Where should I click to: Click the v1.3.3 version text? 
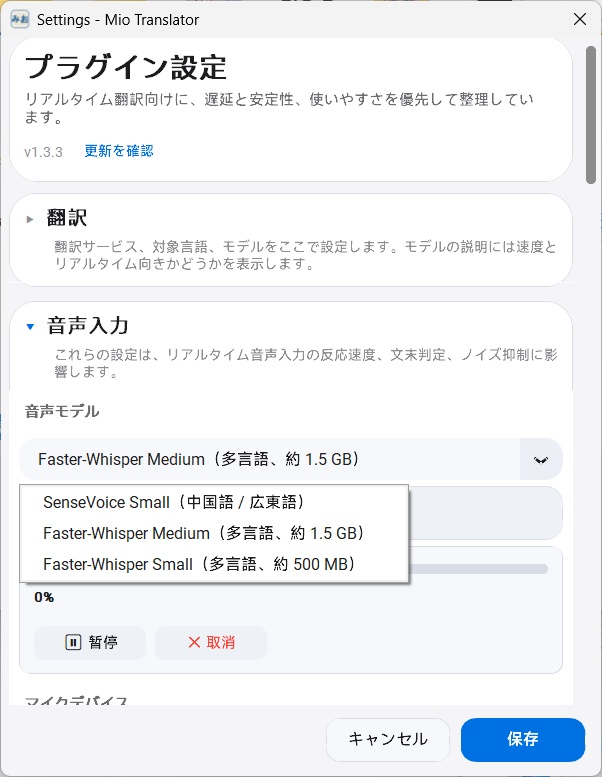44,152
